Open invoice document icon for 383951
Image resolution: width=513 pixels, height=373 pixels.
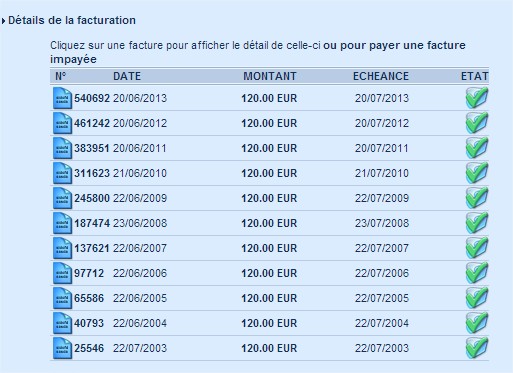click(62, 148)
